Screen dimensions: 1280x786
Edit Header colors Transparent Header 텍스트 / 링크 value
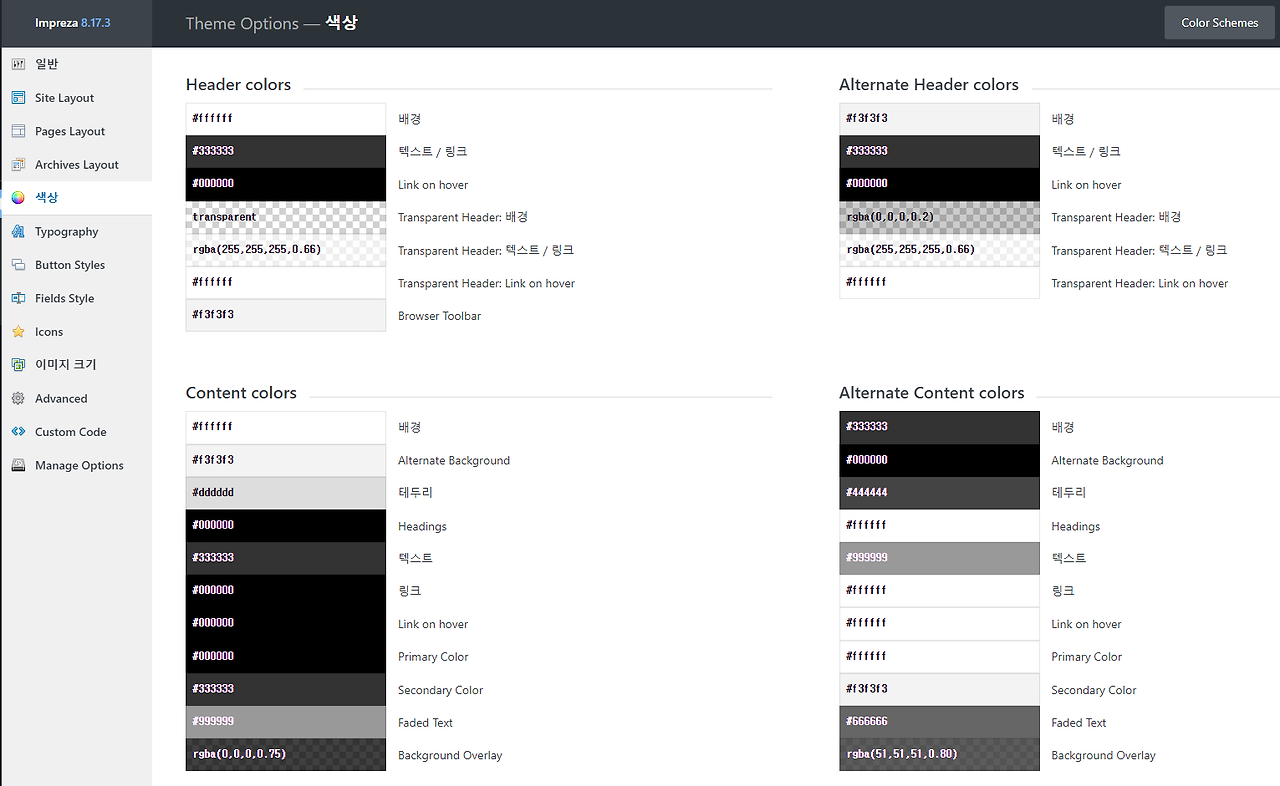coord(286,250)
